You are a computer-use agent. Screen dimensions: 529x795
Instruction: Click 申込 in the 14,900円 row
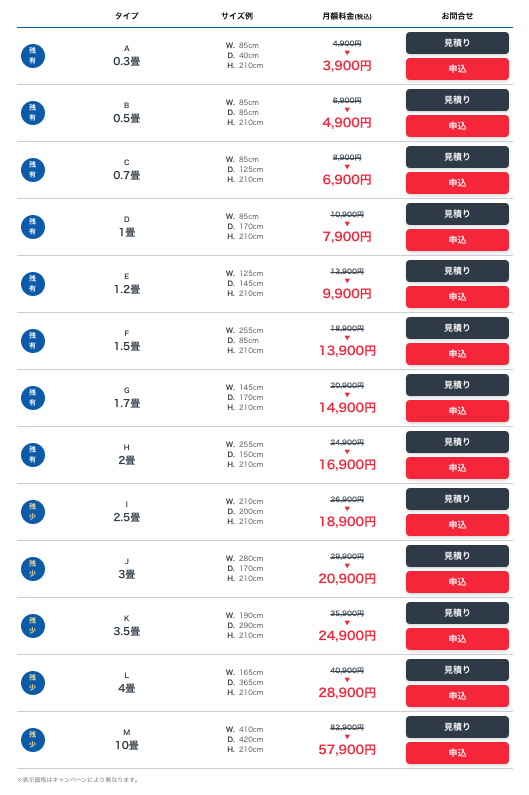point(457,411)
